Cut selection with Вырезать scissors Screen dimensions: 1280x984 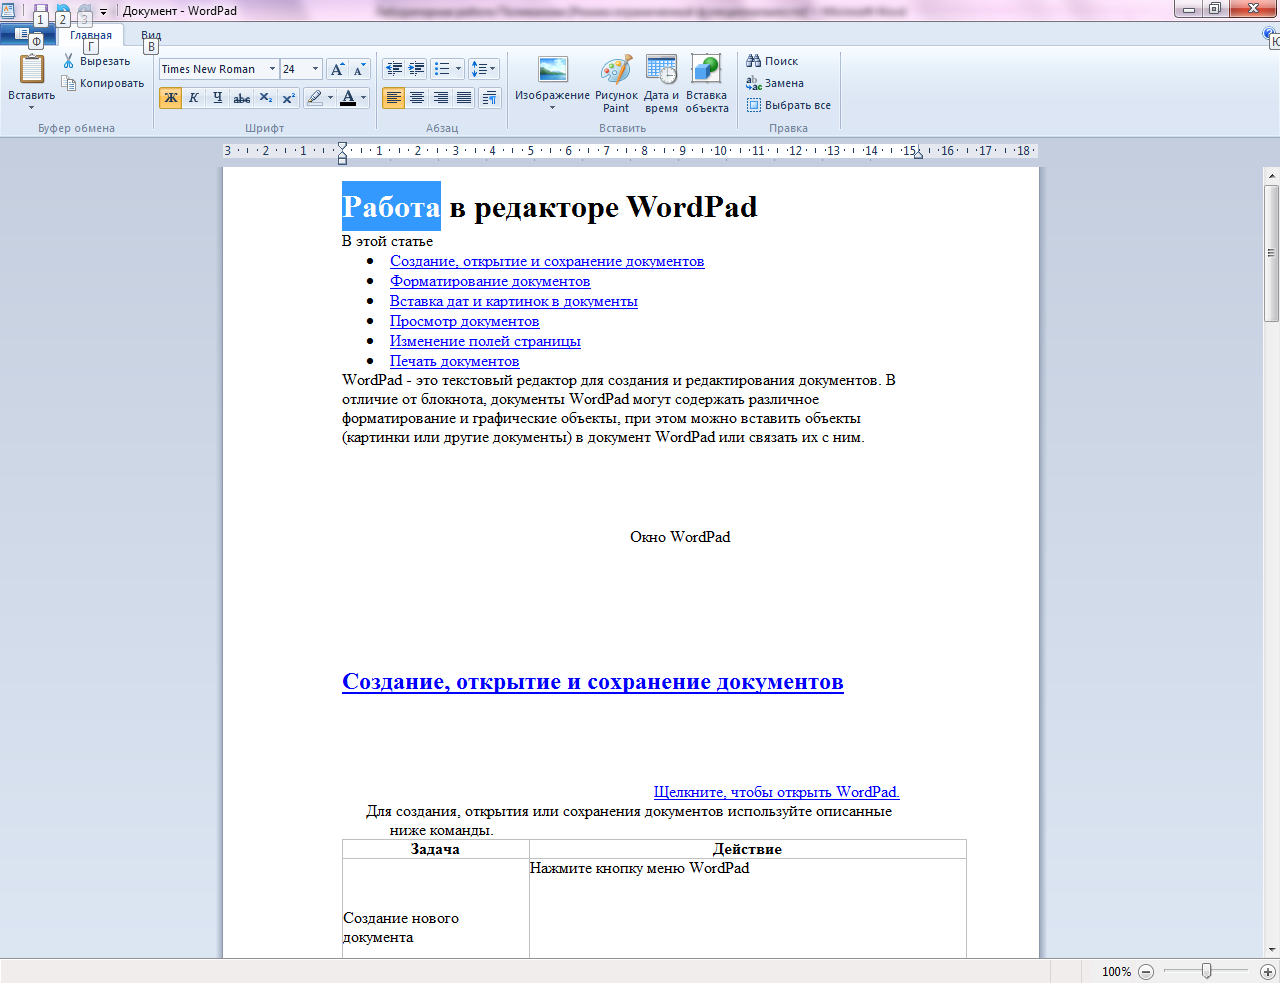coord(96,61)
